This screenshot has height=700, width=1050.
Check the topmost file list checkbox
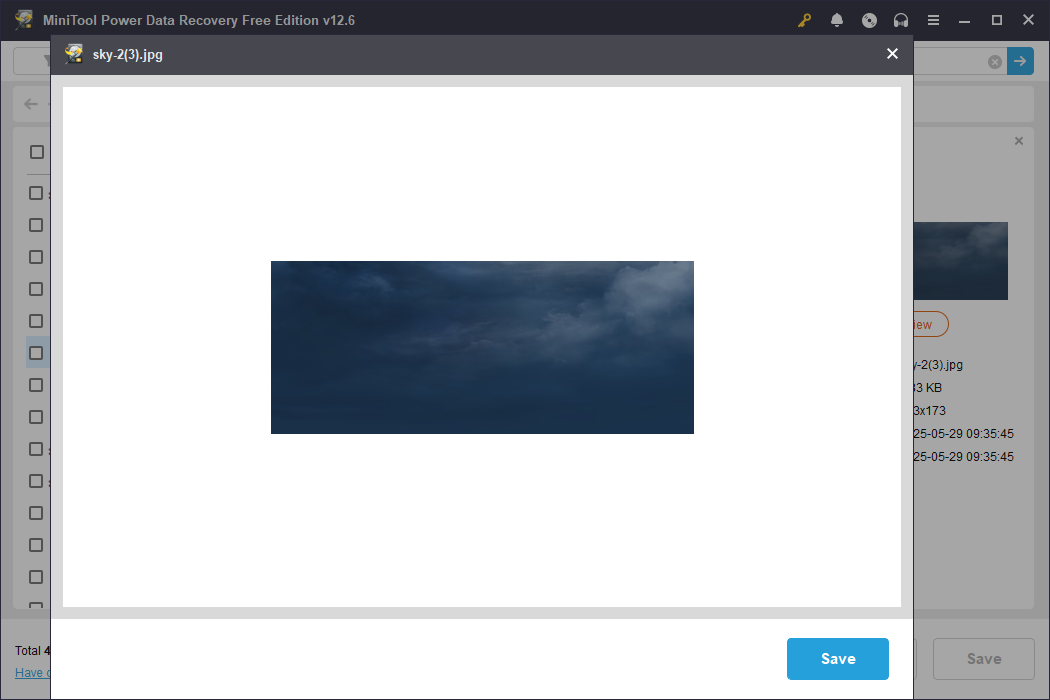click(36, 193)
